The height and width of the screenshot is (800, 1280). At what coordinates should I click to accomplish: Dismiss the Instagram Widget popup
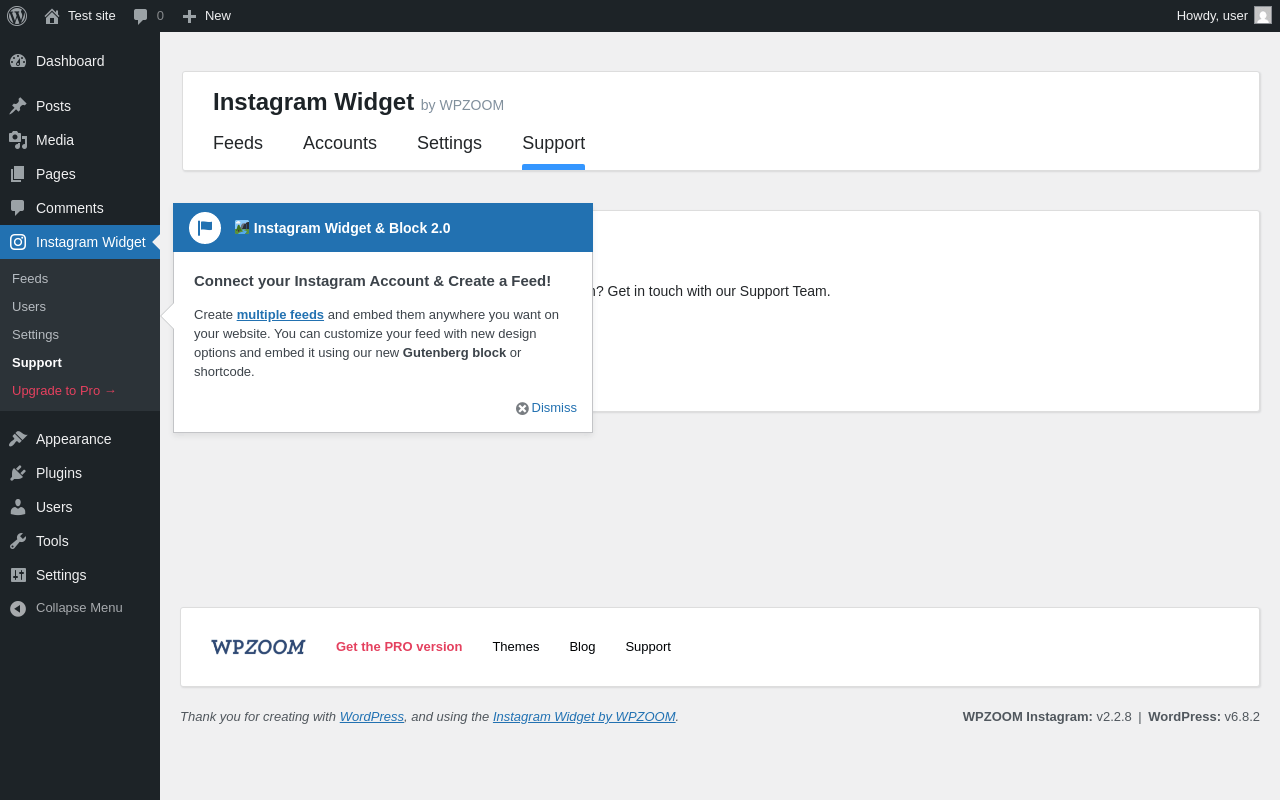click(554, 408)
